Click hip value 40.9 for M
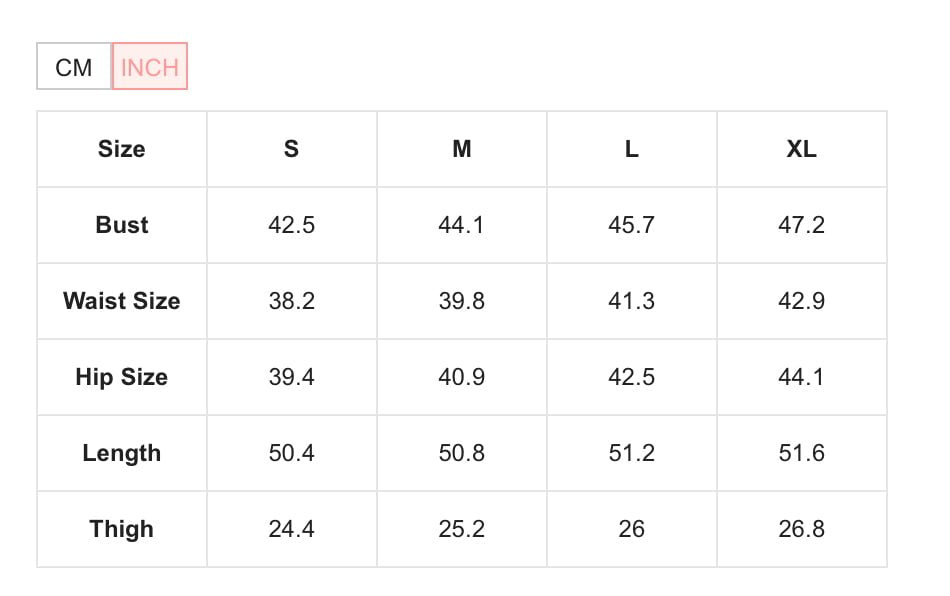The image size is (950, 596). pyautogui.click(x=461, y=377)
